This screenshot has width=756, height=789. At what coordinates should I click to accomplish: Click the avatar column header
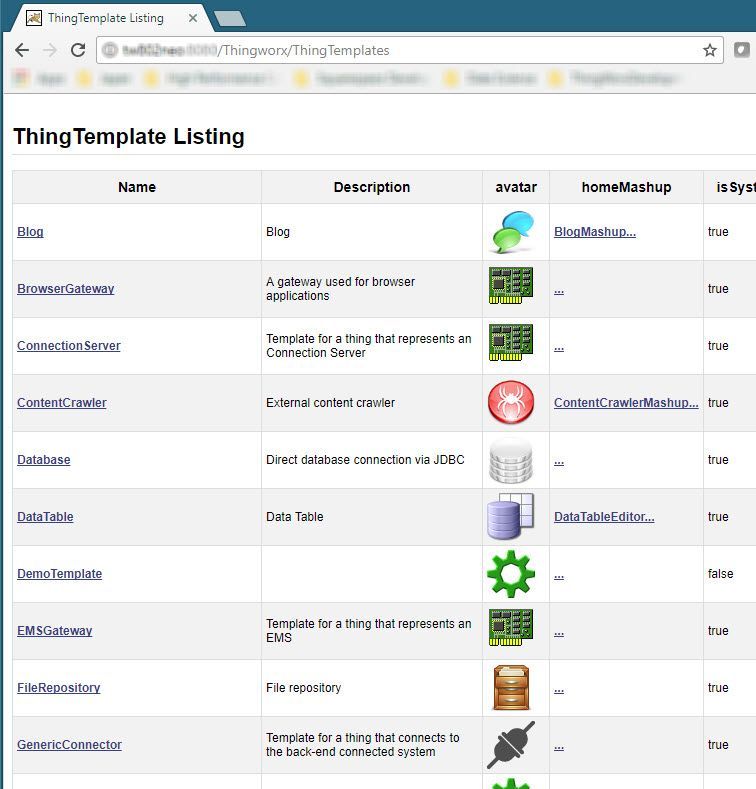[x=516, y=187]
